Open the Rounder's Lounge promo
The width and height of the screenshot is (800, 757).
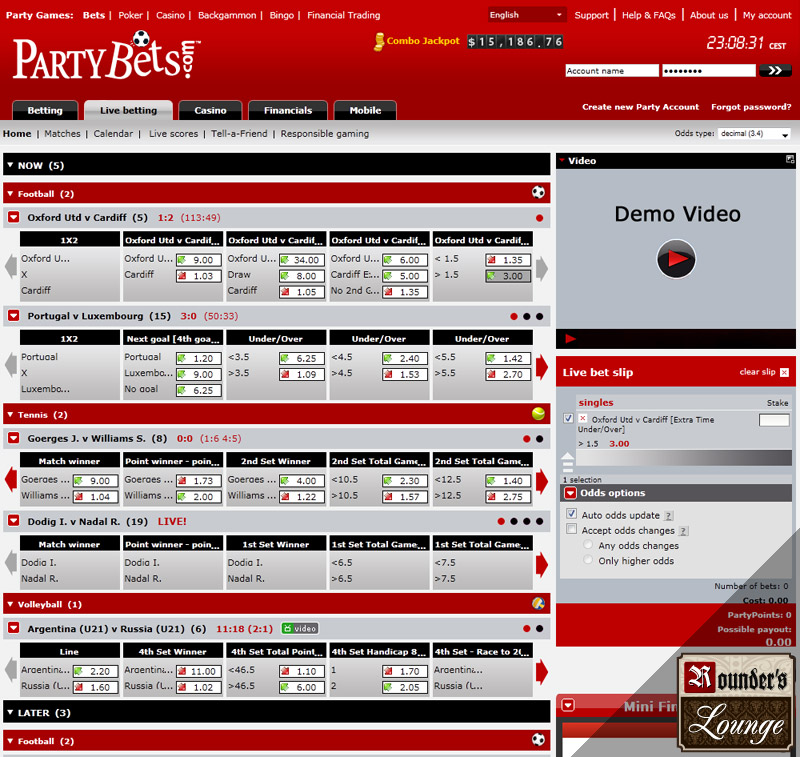736,703
